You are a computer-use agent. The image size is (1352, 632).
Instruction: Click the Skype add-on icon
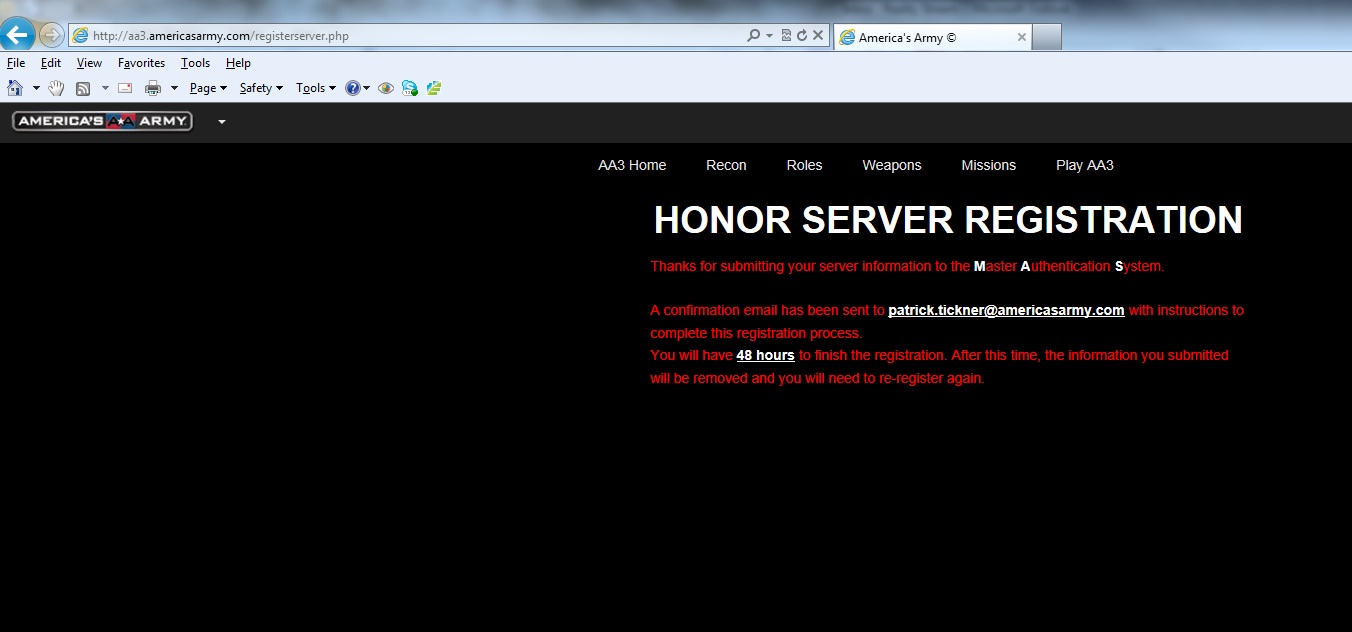[x=410, y=88]
